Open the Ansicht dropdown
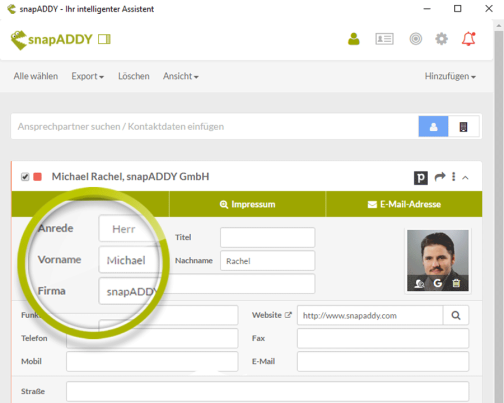Viewport: 504px width, 403px height. [x=181, y=76]
